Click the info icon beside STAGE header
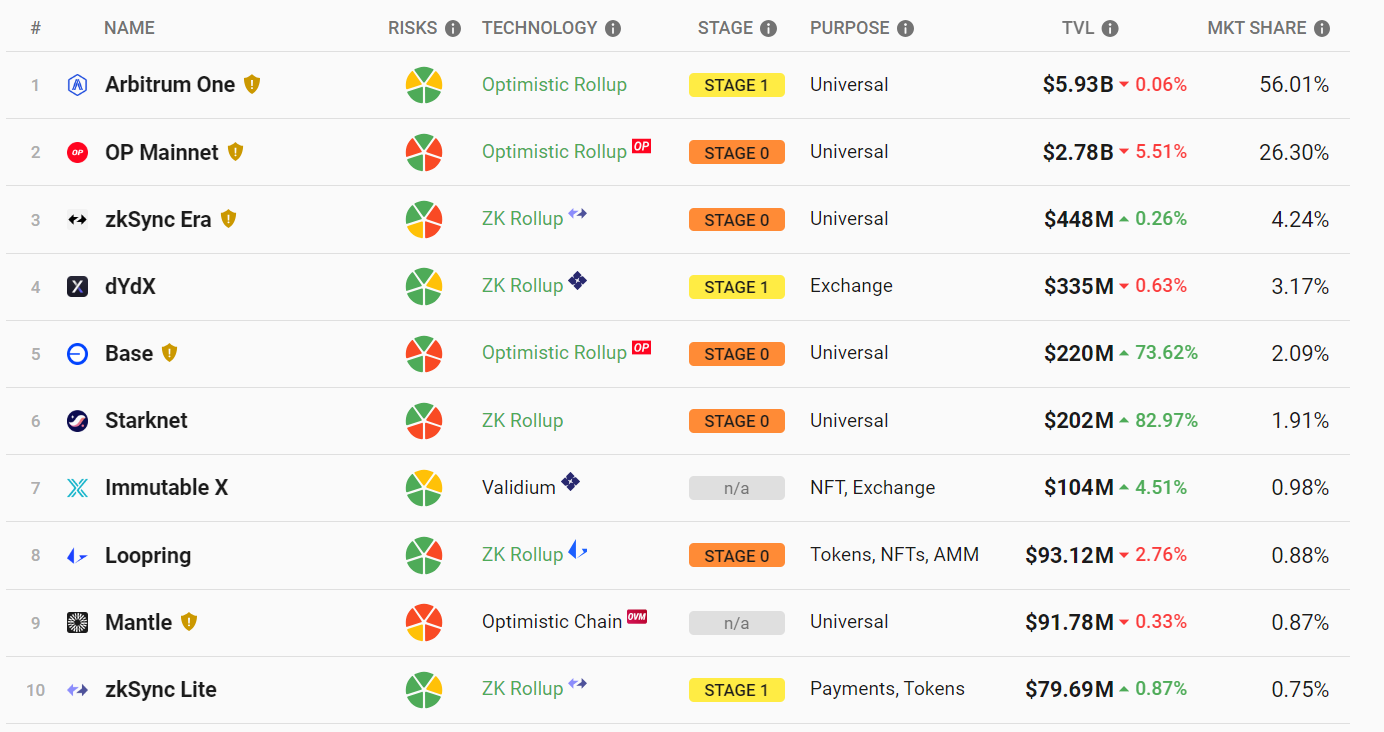The width and height of the screenshot is (1384, 732). [x=768, y=29]
